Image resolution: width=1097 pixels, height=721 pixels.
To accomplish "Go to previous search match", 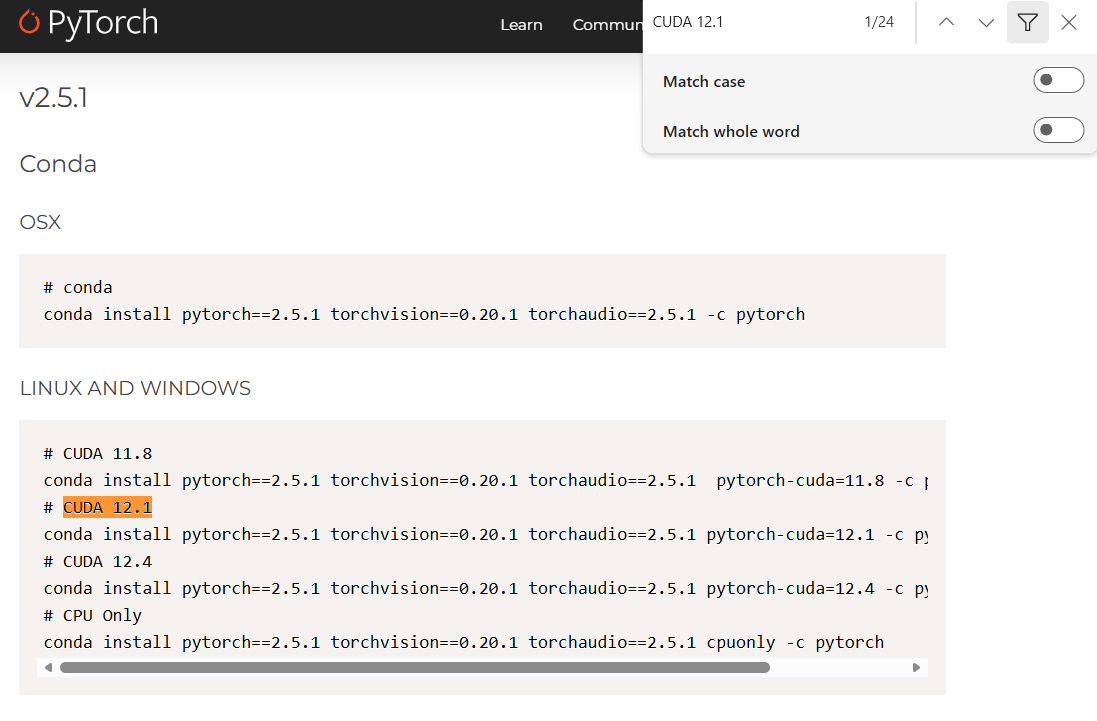I will click(x=946, y=22).
